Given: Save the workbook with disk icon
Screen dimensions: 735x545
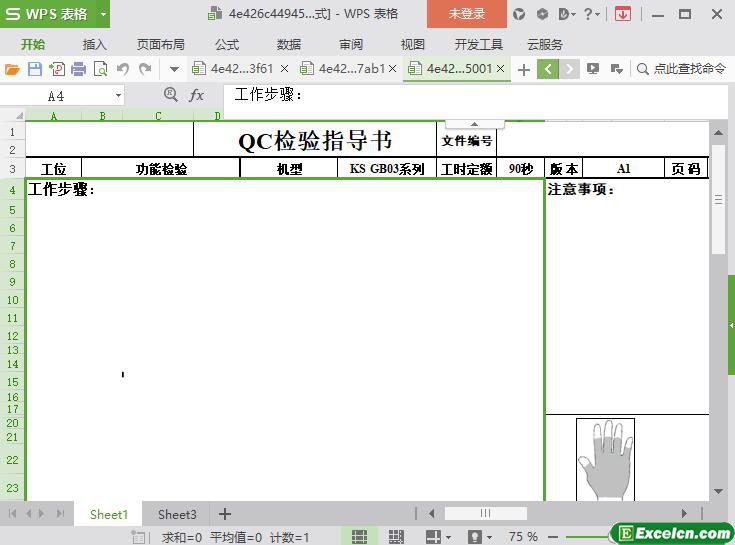Looking at the screenshot, I should 35,69.
